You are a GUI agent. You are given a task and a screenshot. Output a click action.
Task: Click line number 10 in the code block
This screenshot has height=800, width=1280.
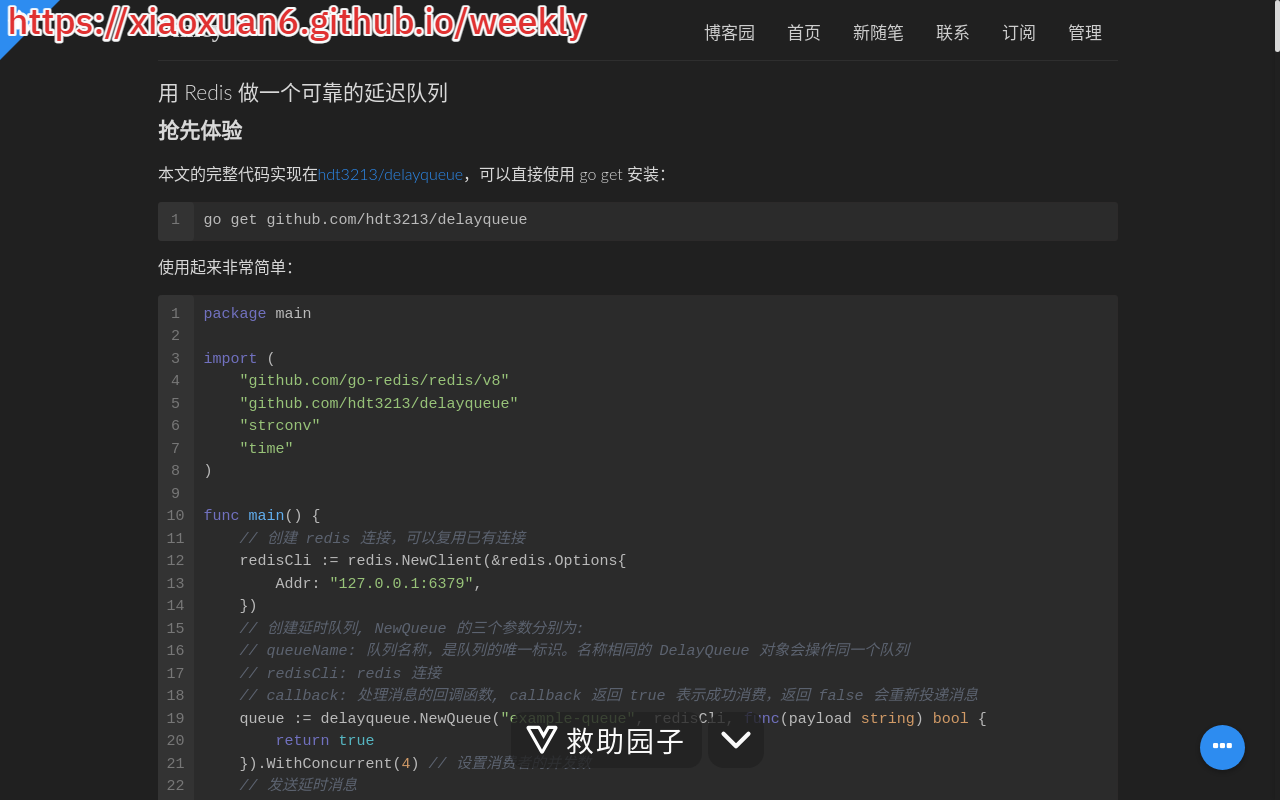tap(175, 516)
